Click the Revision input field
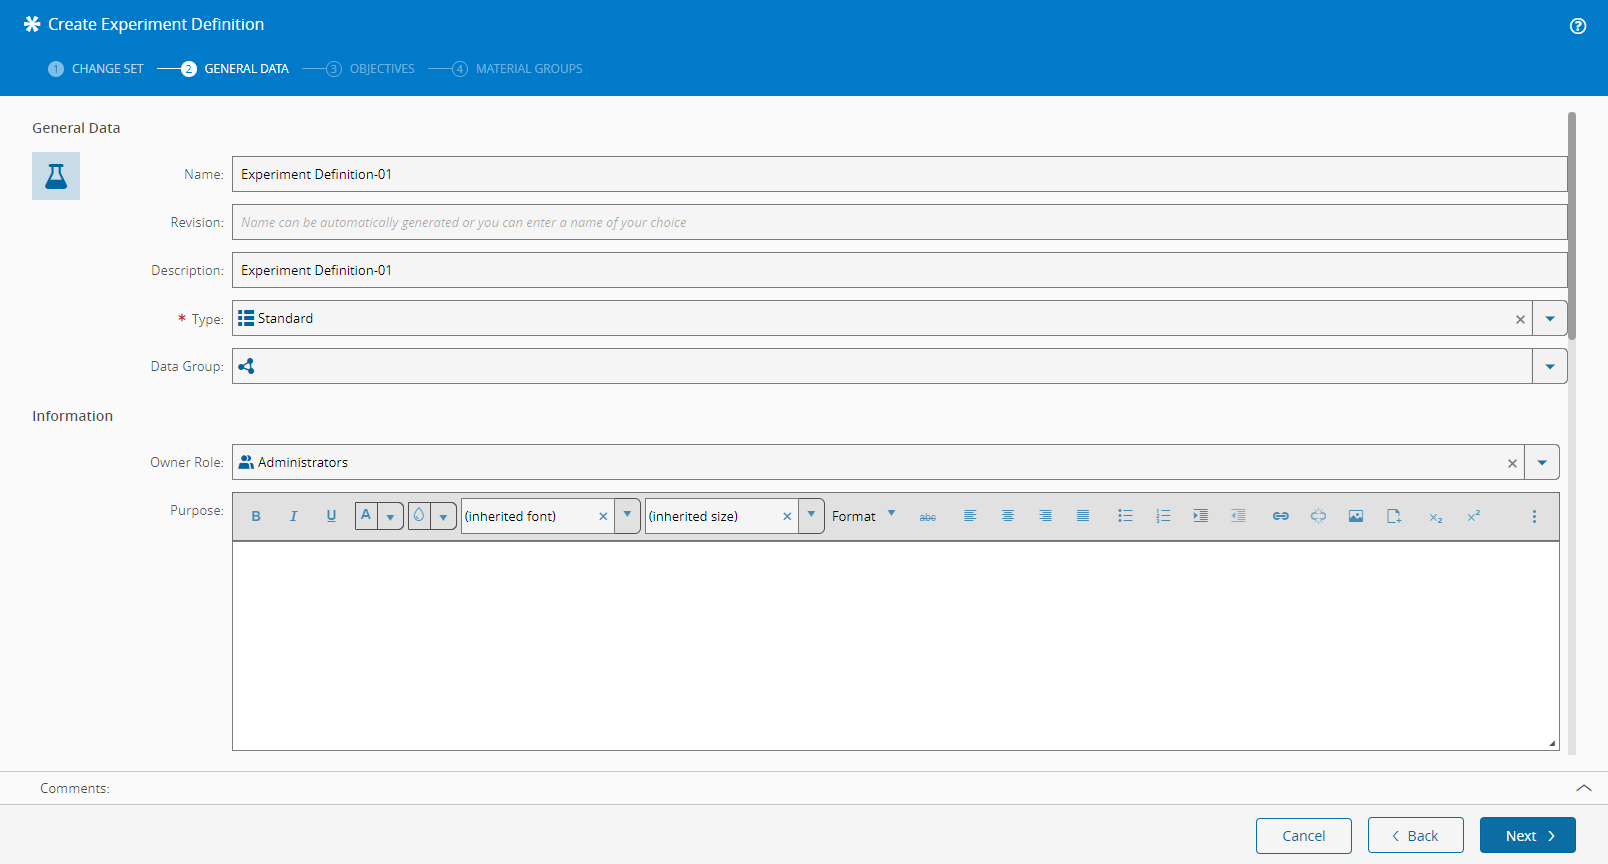The width and height of the screenshot is (1608, 864). (898, 223)
